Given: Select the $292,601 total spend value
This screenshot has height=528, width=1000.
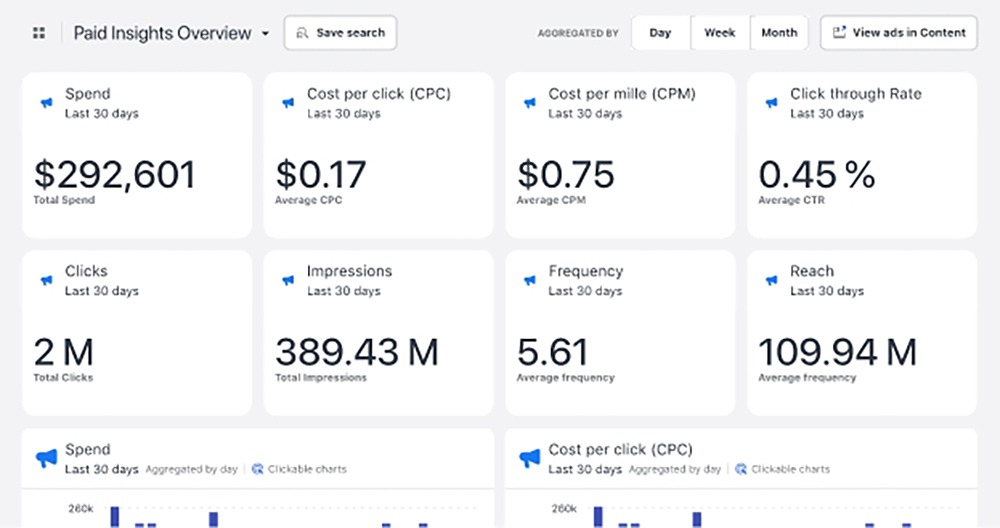Looking at the screenshot, I should [114, 174].
